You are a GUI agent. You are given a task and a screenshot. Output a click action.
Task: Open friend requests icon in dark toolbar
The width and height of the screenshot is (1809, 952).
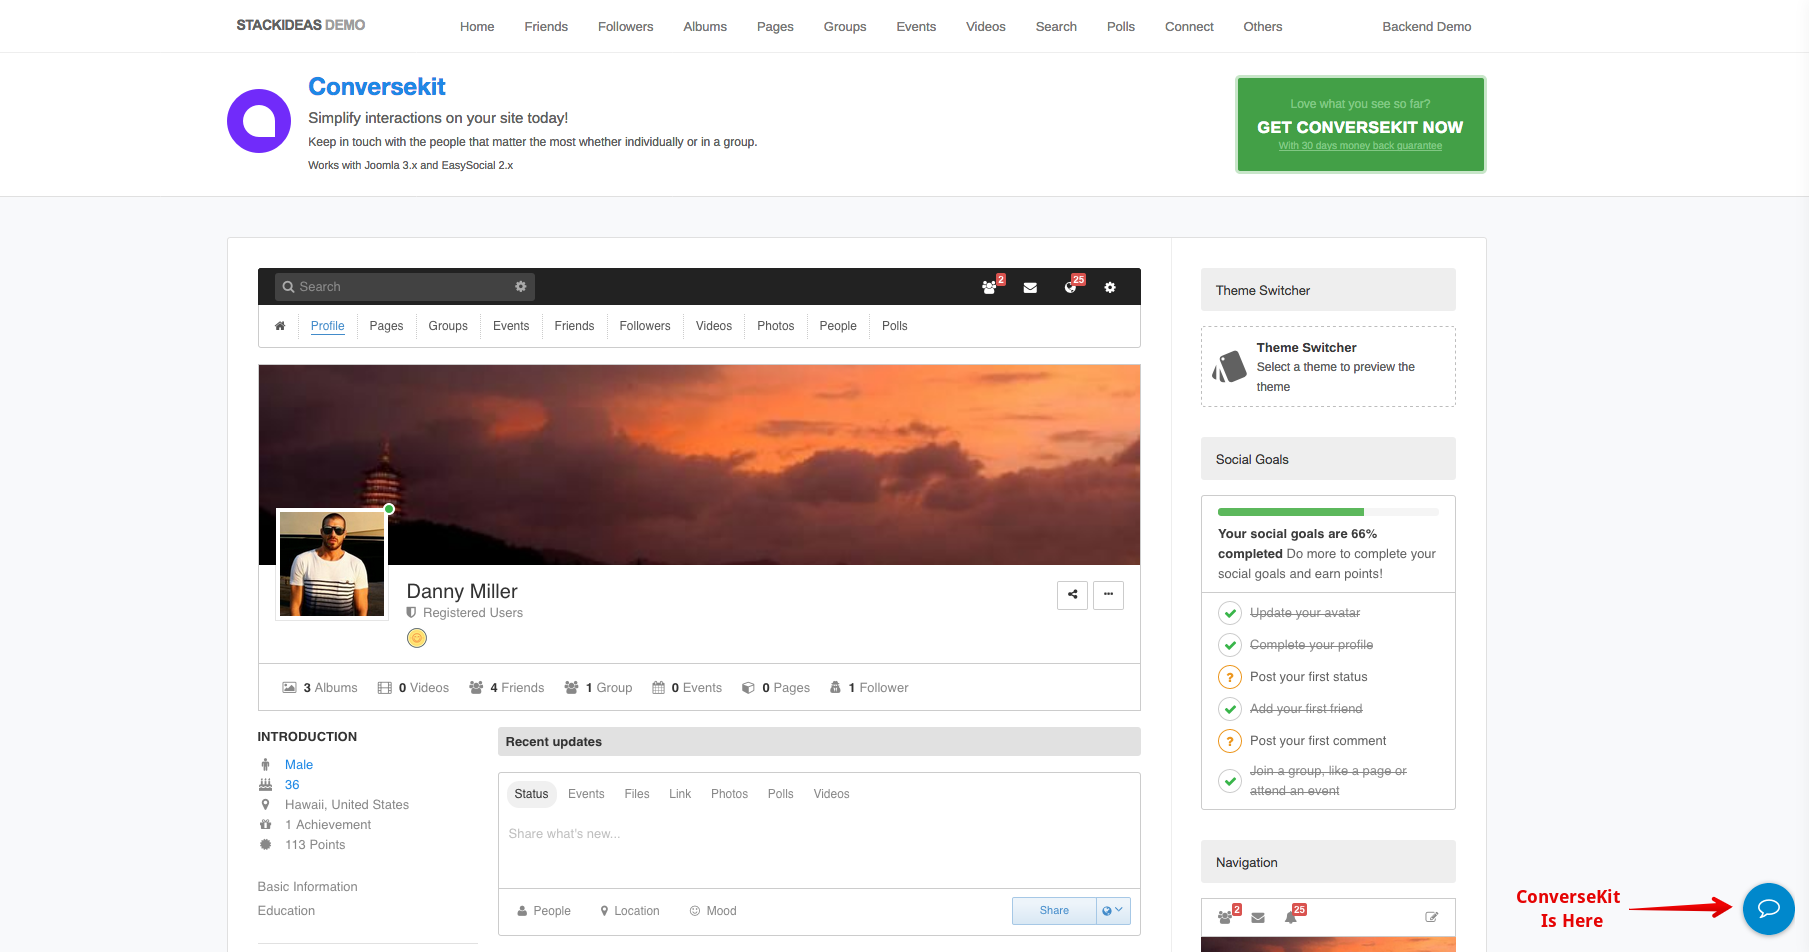pos(989,287)
